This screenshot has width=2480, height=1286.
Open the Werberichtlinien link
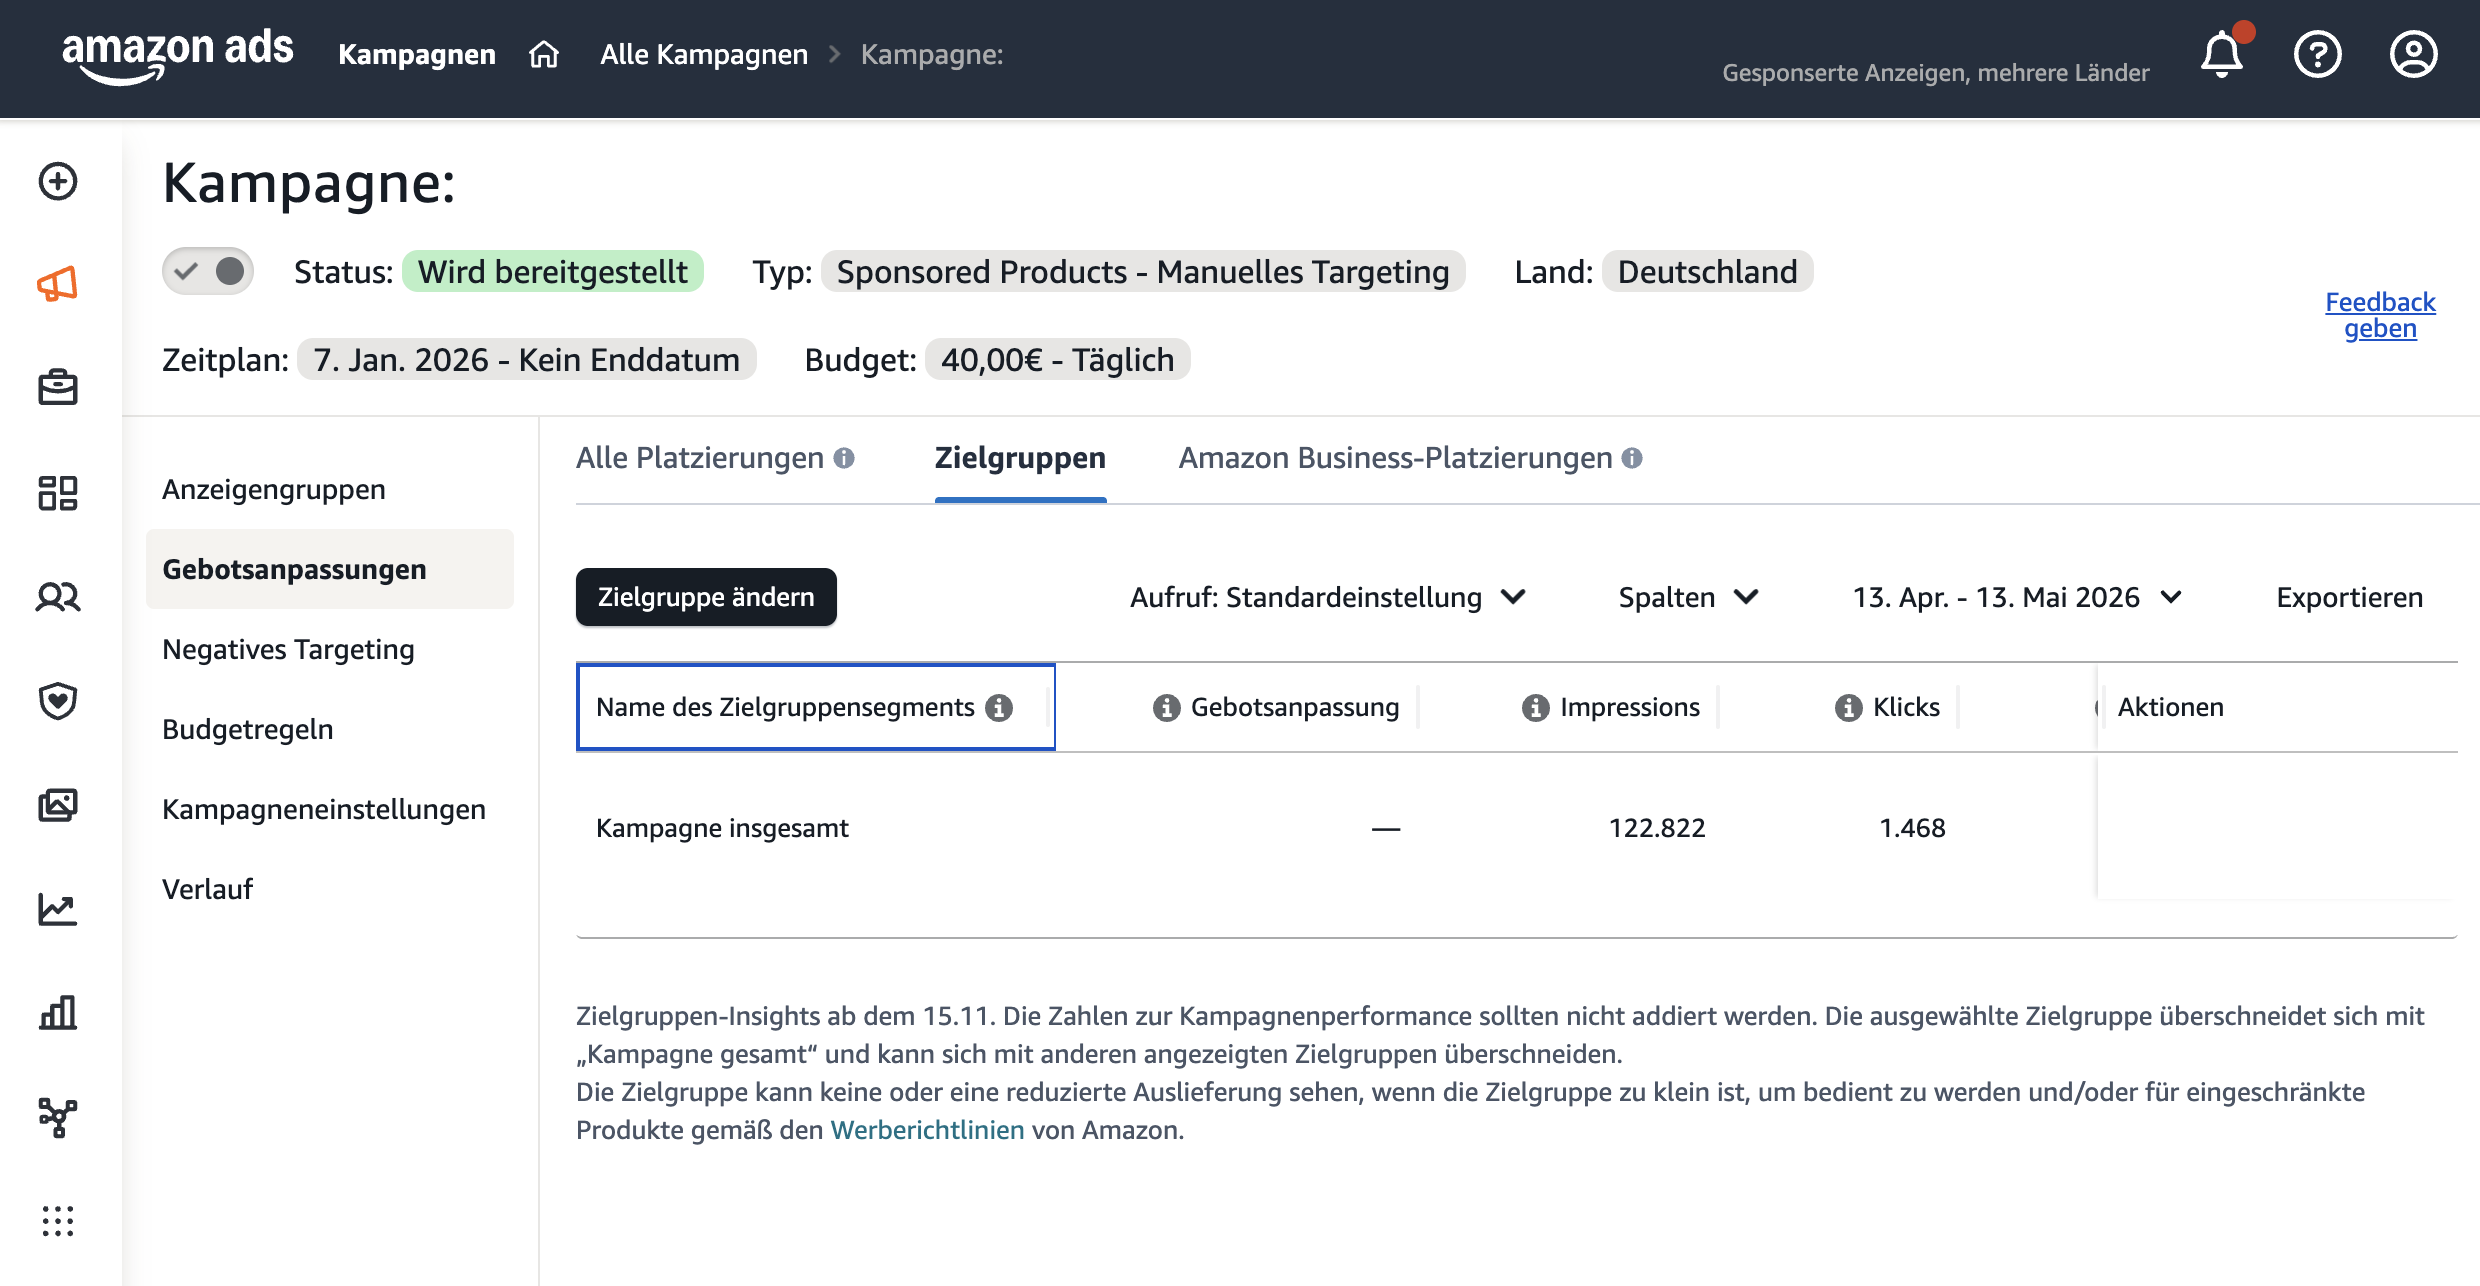[x=927, y=1130]
